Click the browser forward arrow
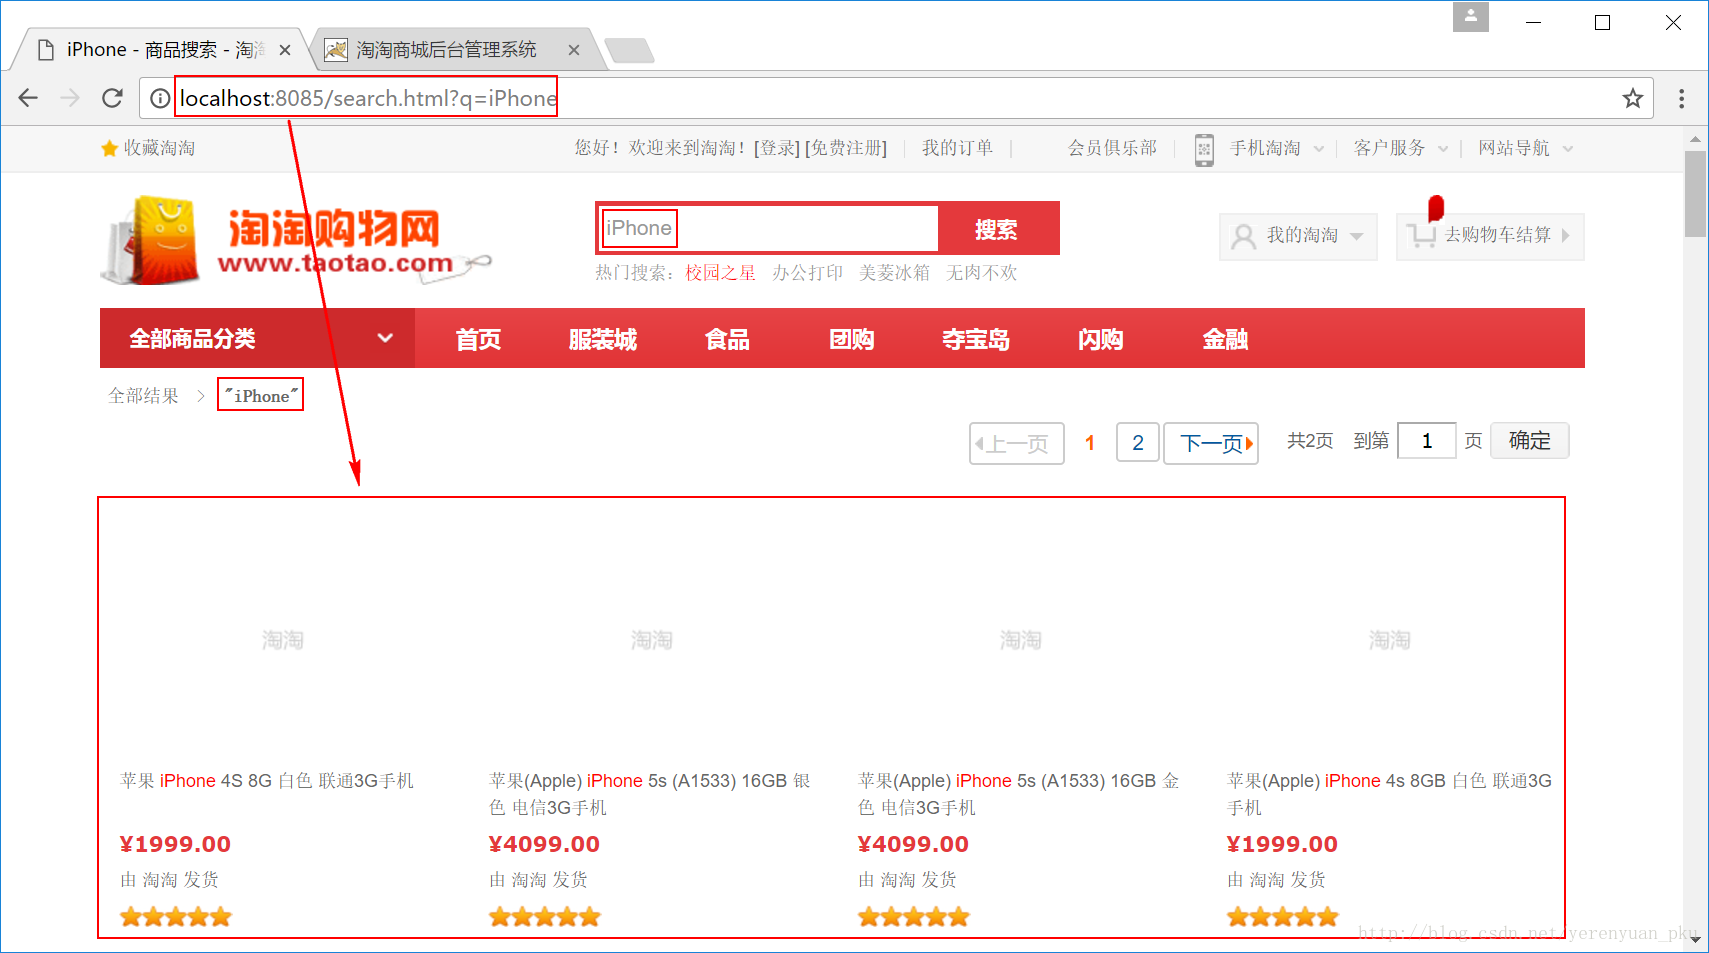This screenshot has height=953, width=1709. point(69,98)
